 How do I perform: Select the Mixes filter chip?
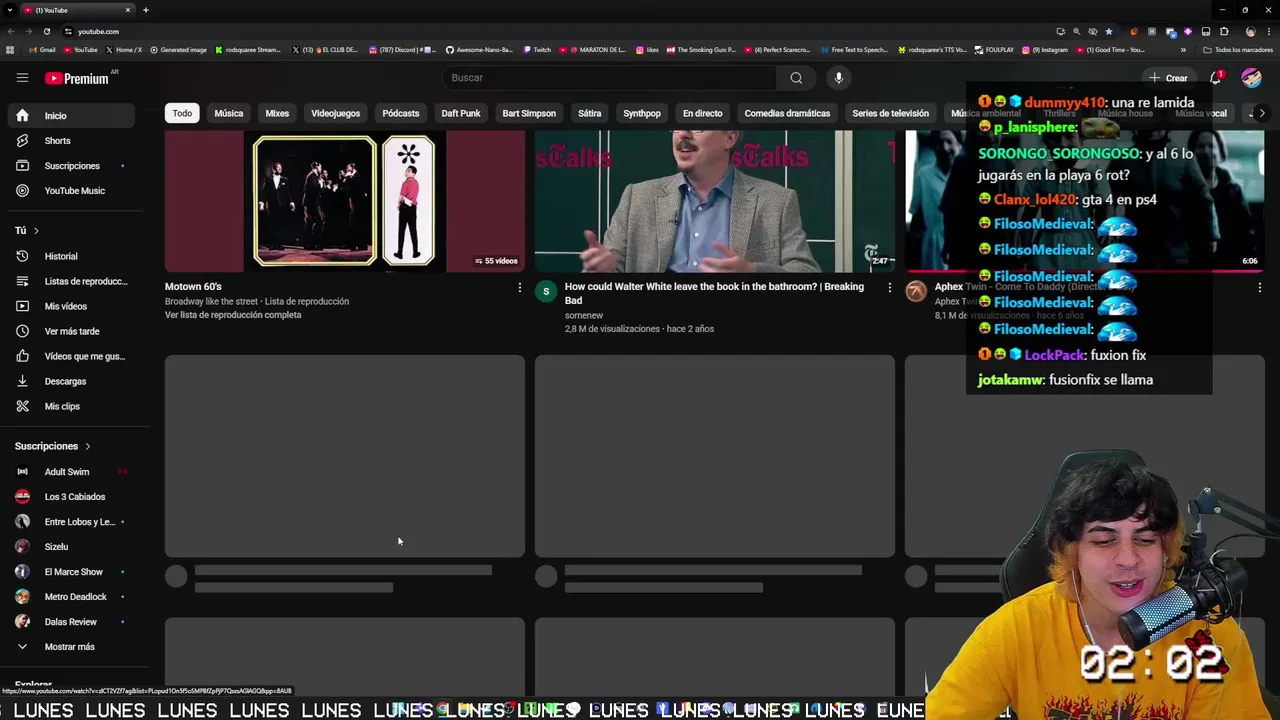tap(277, 113)
